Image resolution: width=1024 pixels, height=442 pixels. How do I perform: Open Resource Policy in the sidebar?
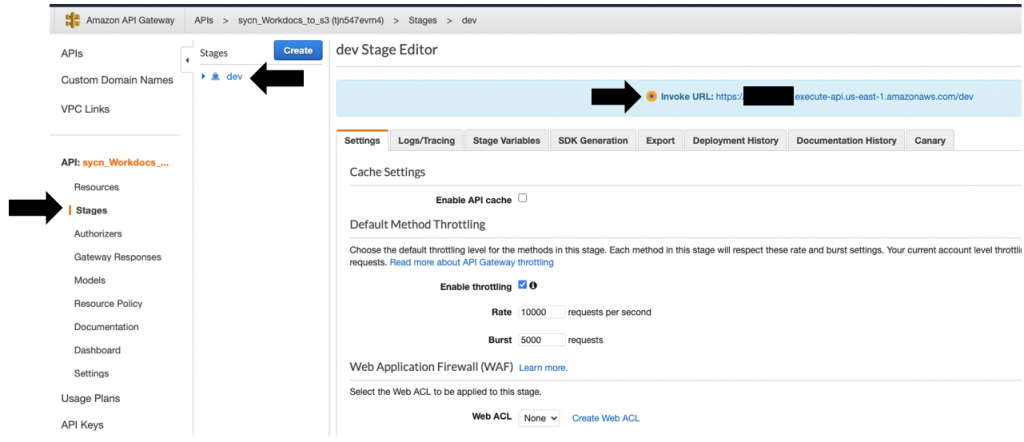point(108,304)
